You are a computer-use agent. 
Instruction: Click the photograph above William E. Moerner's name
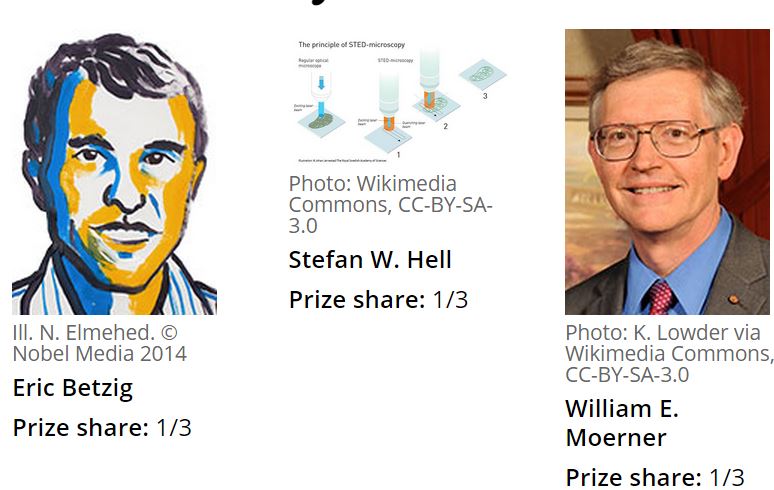[x=667, y=172]
